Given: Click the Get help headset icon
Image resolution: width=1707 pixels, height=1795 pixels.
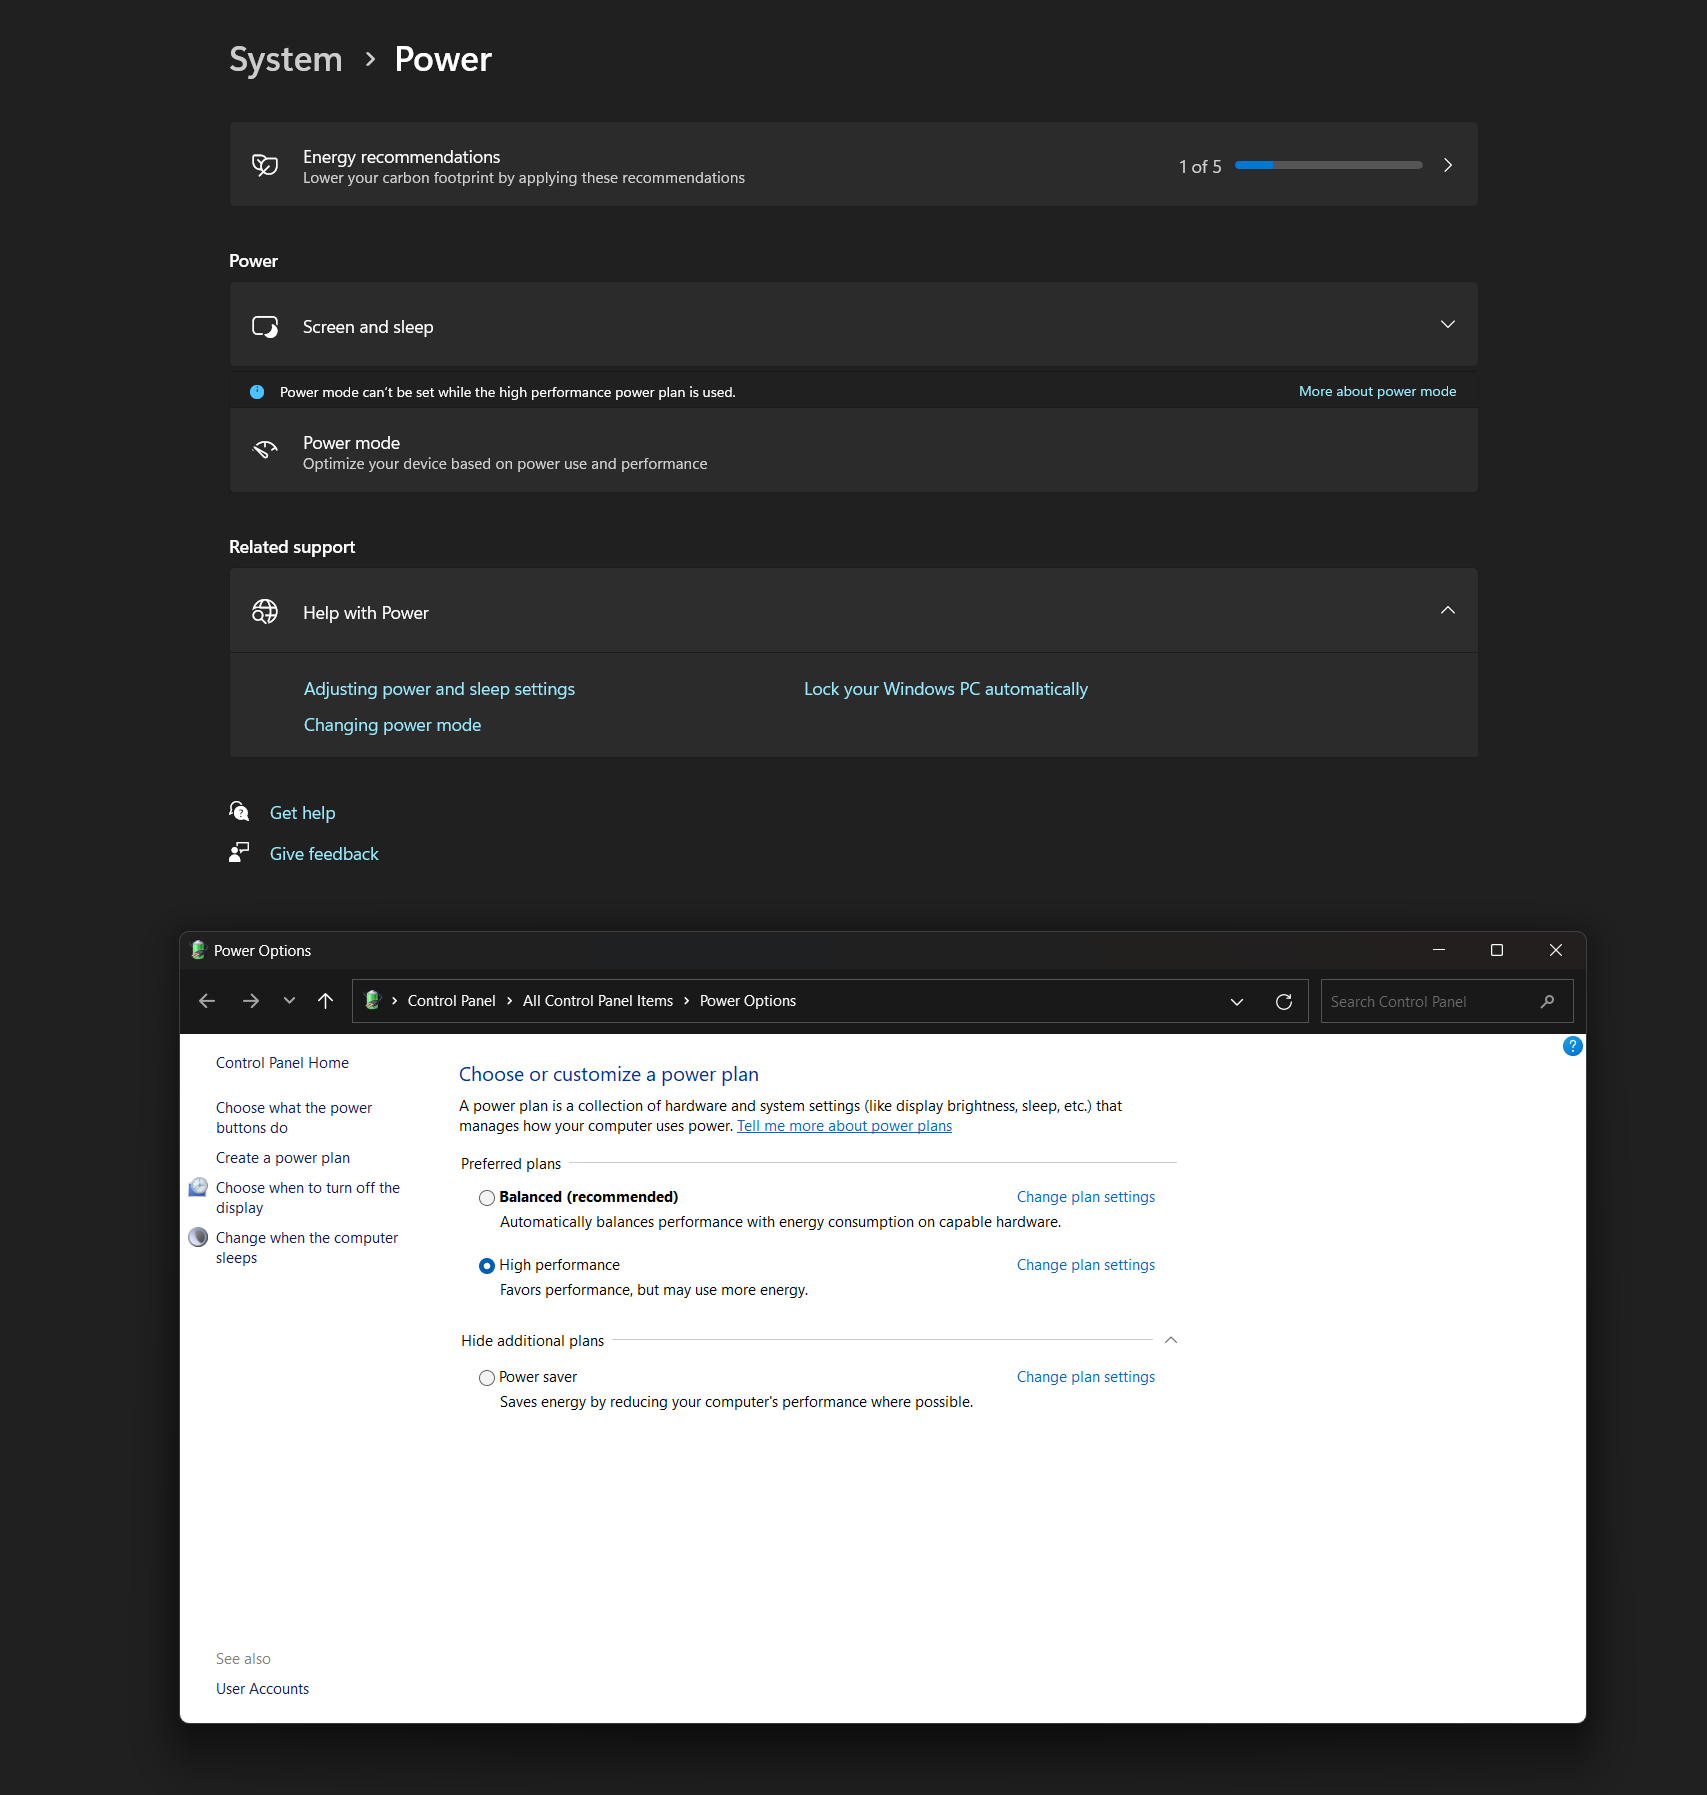Looking at the screenshot, I should pos(239,811).
